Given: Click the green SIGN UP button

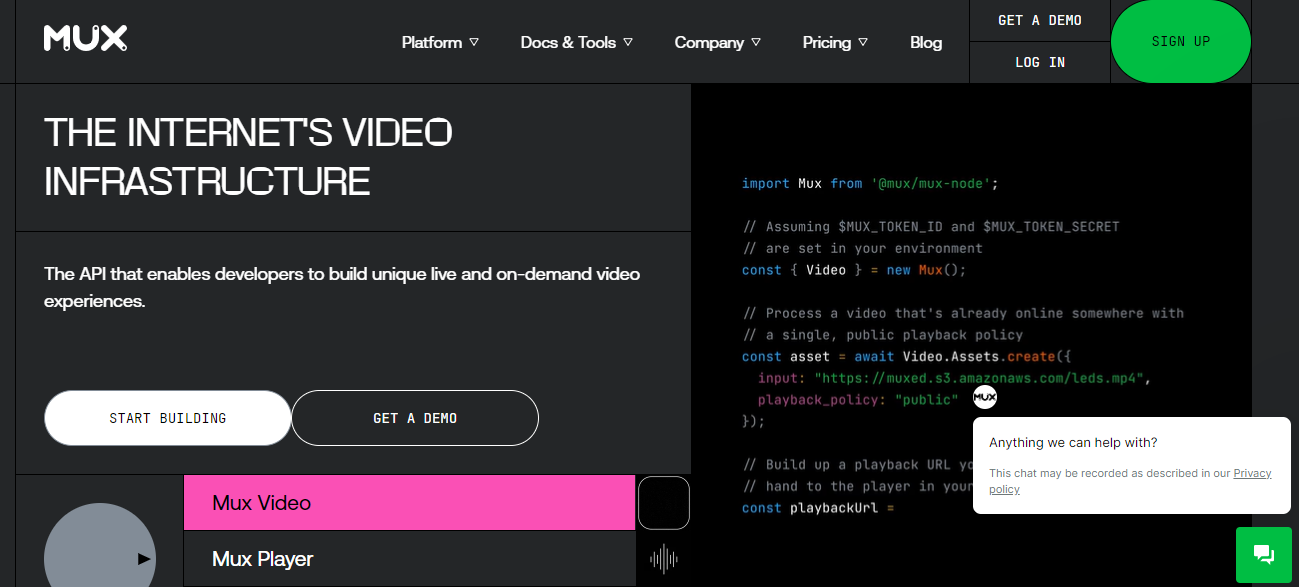Looking at the screenshot, I should click(x=1180, y=41).
